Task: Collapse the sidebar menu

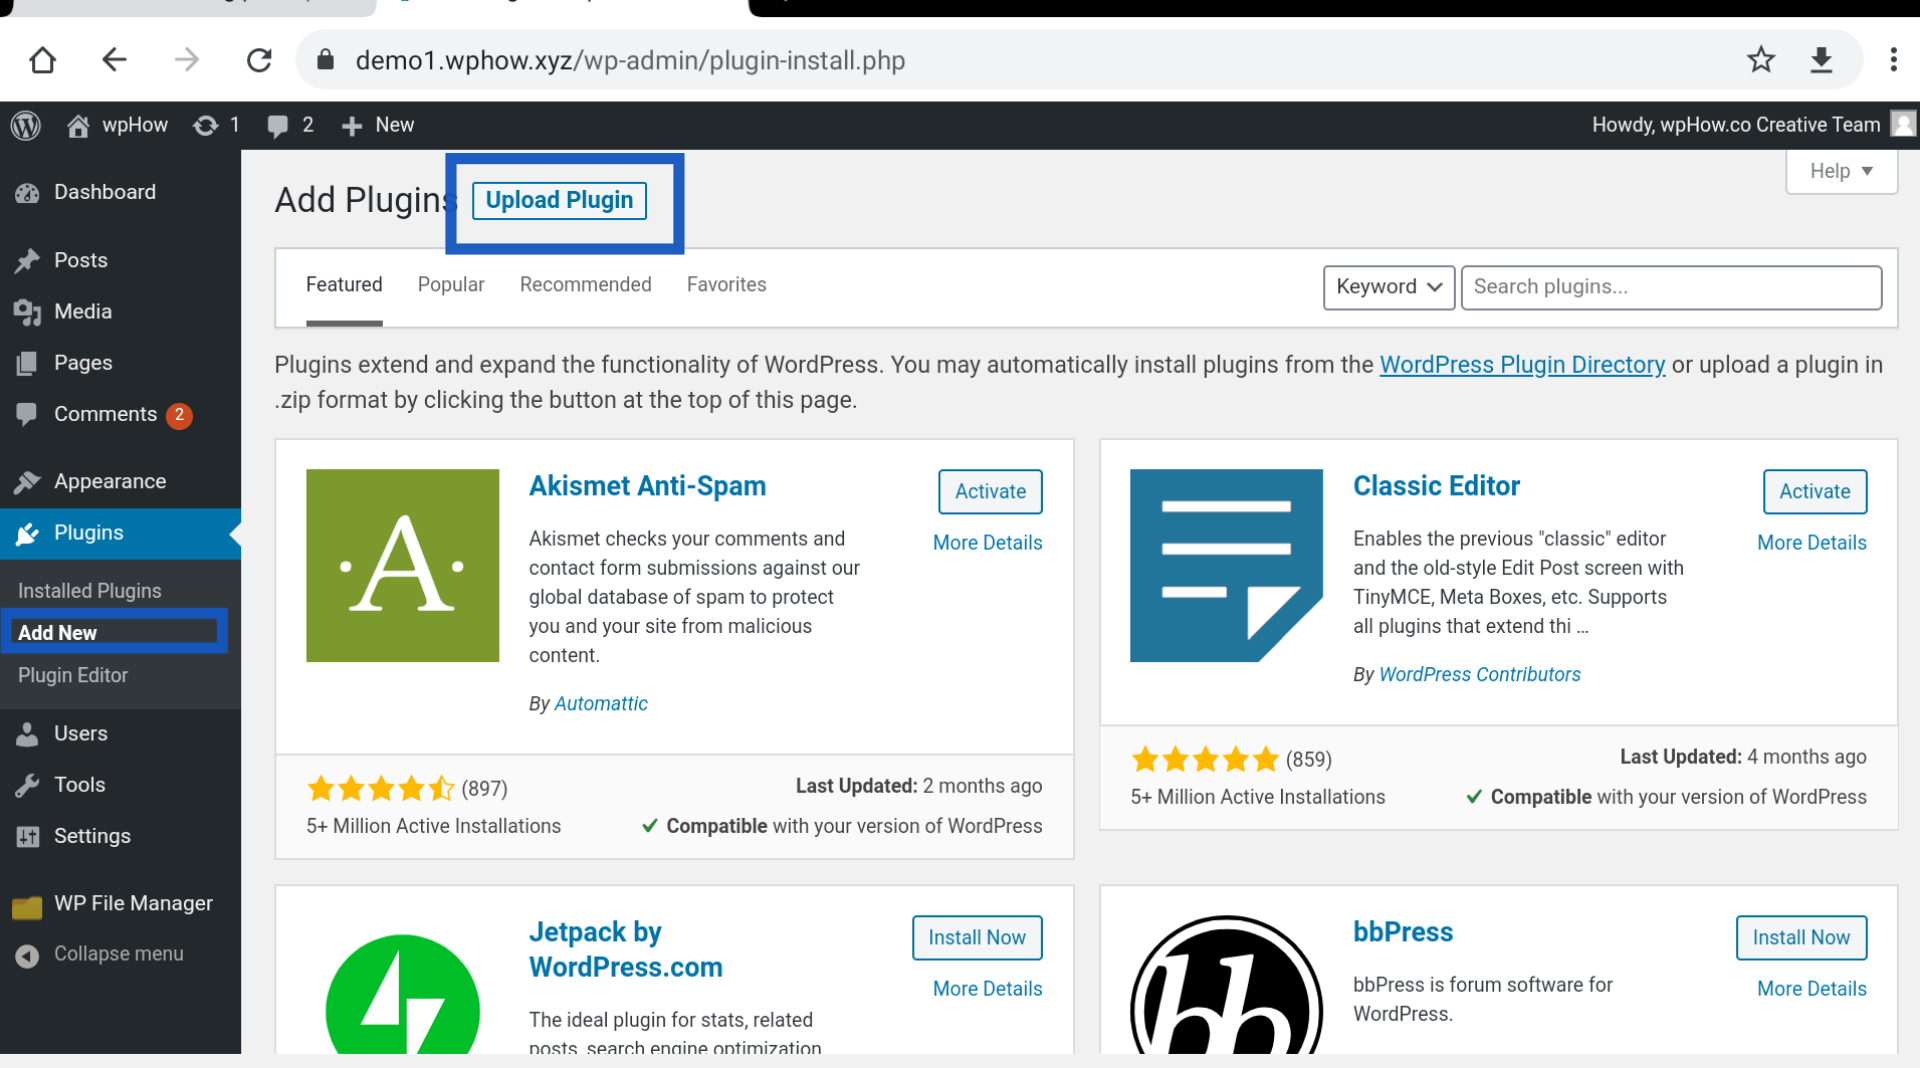Action: pyautogui.click(x=100, y=954)
